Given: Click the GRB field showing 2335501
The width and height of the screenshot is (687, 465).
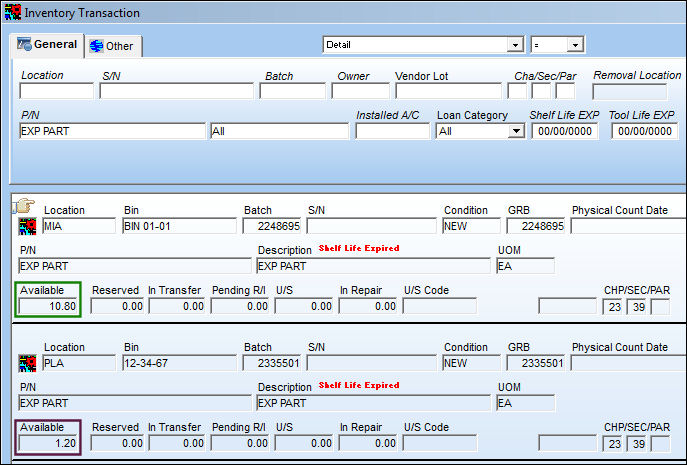Looking at the screenshot, I should 536,363.
